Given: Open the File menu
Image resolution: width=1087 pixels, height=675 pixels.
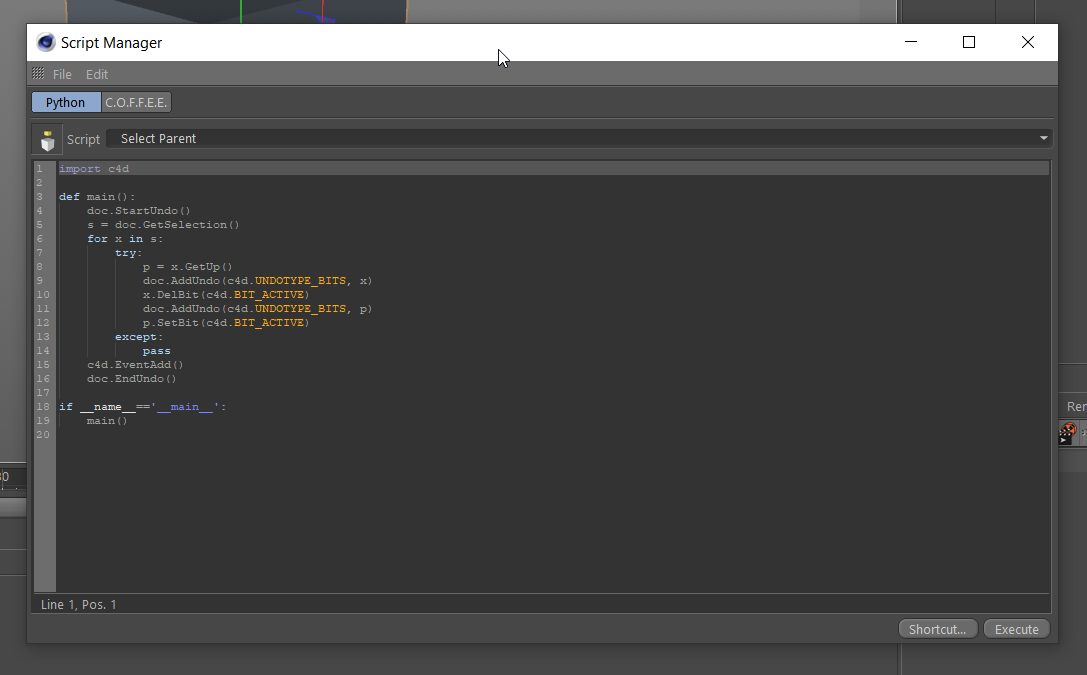Looking at the screenshot, I should (x=62, y=73).
